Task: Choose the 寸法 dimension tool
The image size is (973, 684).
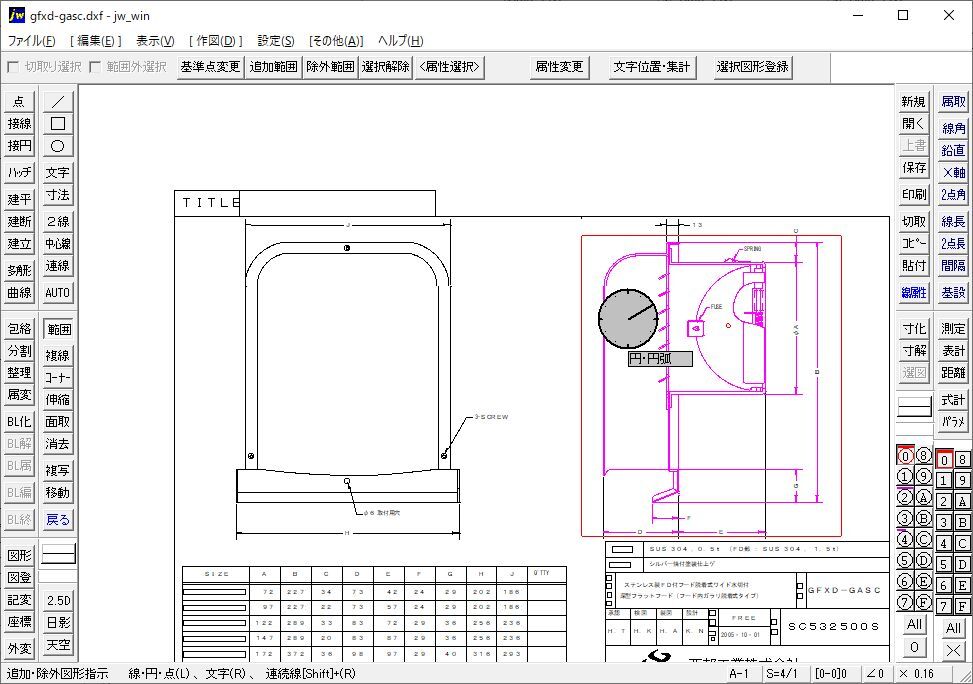Action: 58,196
